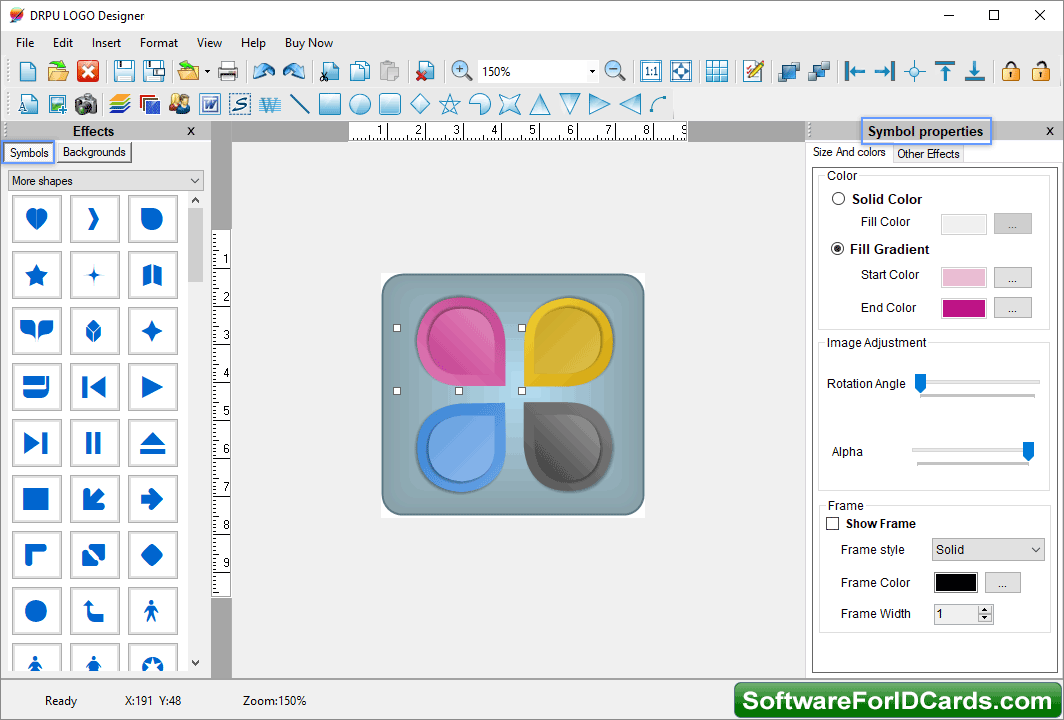Image resolution: width=1064 pixels, height=720 pixels.
Task: Select the Line drawing tool
Action: click(299, 104)
